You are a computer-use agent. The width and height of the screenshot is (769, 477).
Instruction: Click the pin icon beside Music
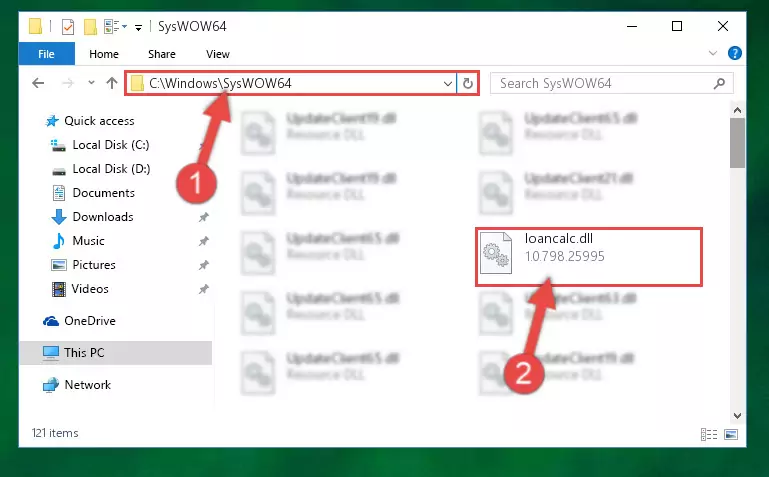(x=204, y=241)
